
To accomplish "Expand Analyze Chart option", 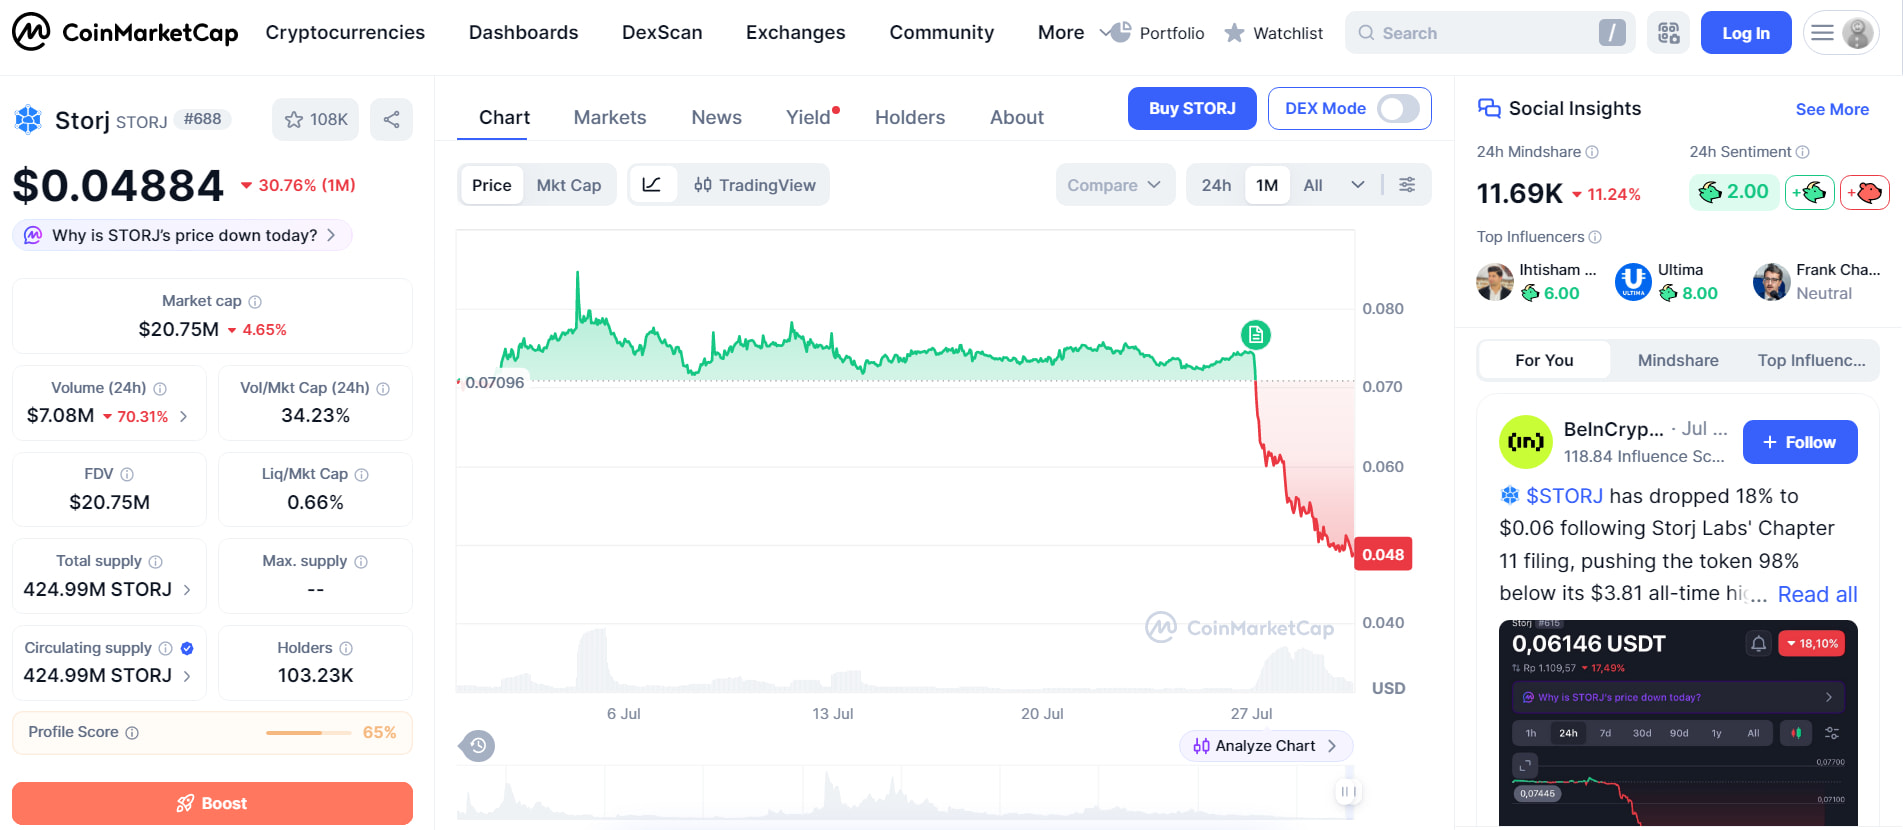I will (x=1265, y=746).
